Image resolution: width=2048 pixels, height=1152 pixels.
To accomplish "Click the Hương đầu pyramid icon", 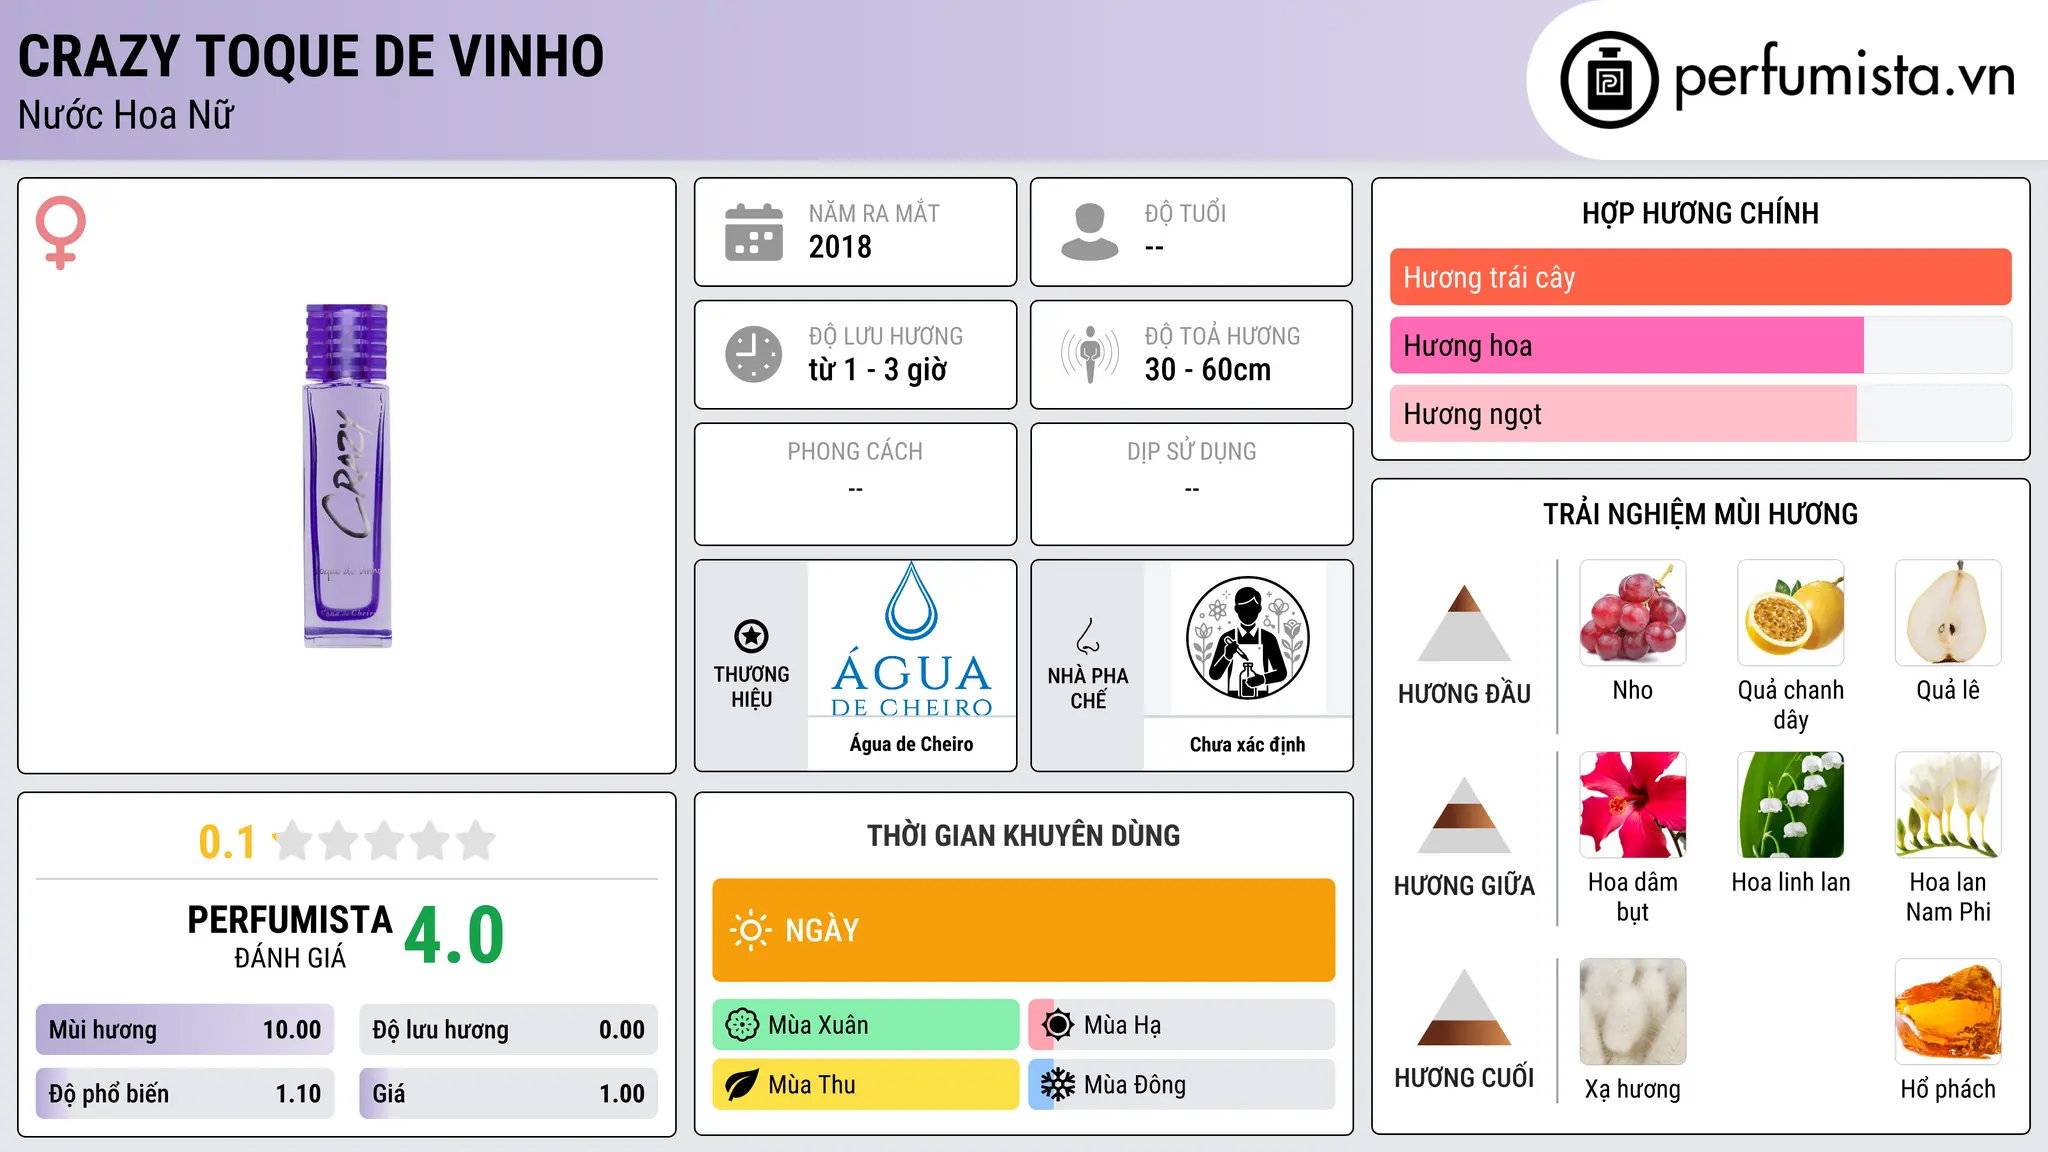I will pos(1465,623).
